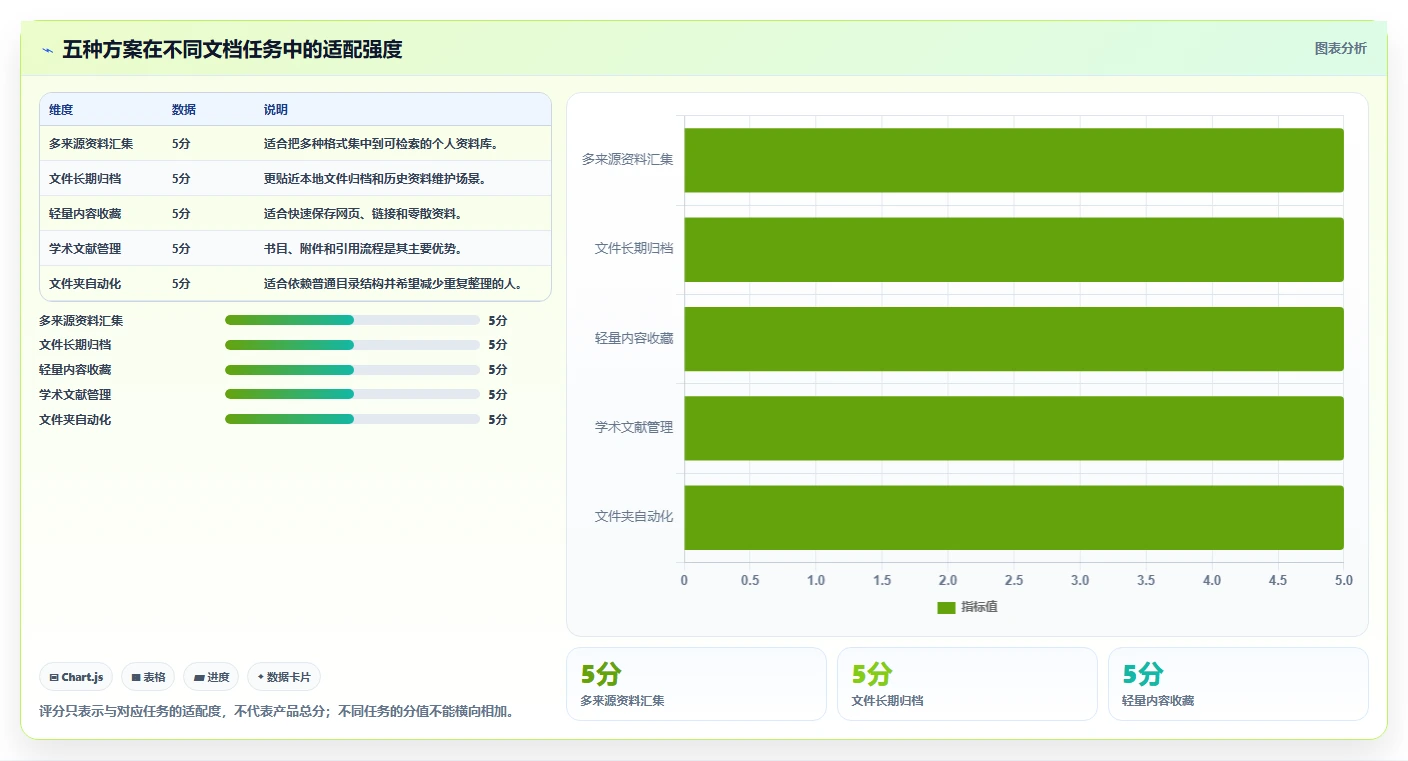
Task: Click the 文件夹自动化 chart bar
Action: [1014, 518]
